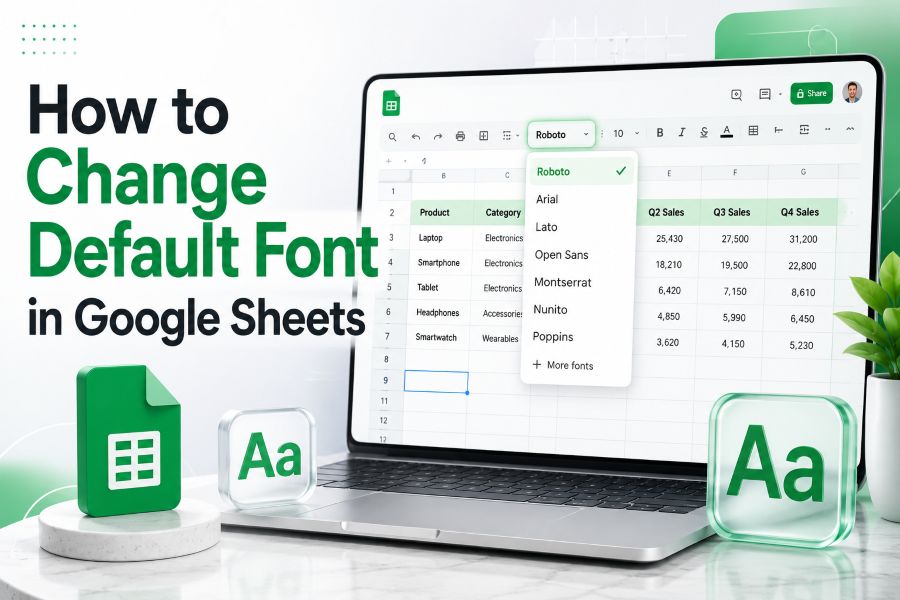900x600 pixels.
Task: Expand the small arrow beside comments icon
Action: (x=780, y=94)
